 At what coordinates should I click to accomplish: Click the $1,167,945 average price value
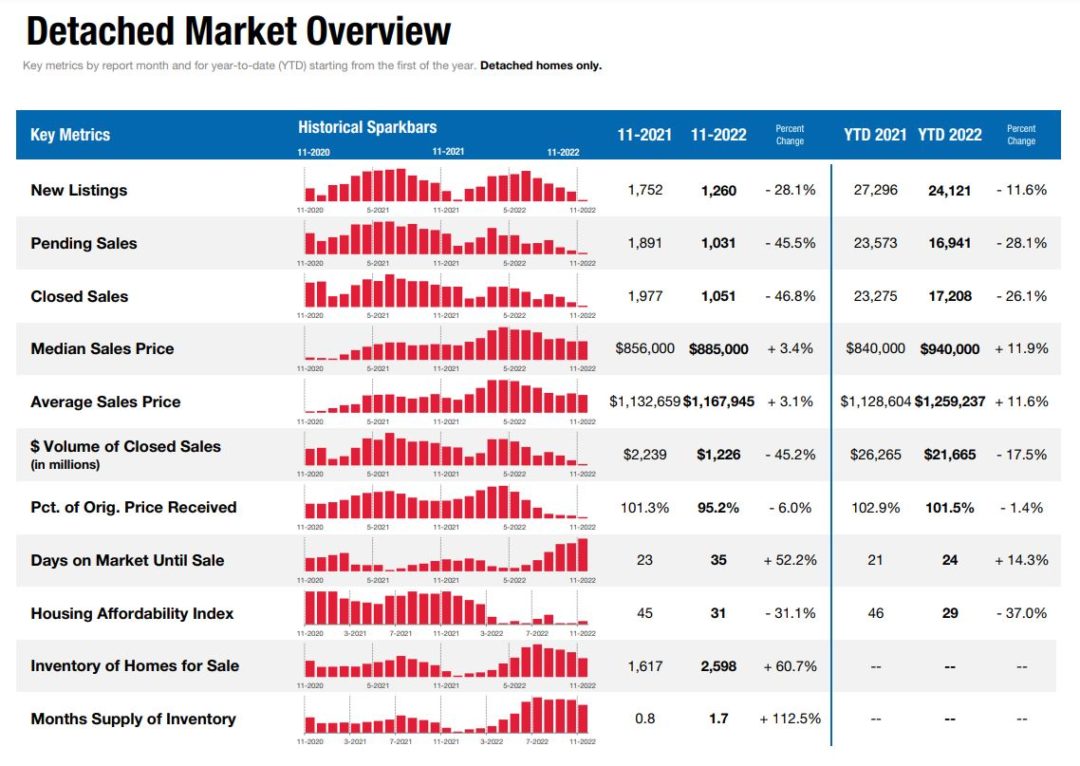point(718,402)
